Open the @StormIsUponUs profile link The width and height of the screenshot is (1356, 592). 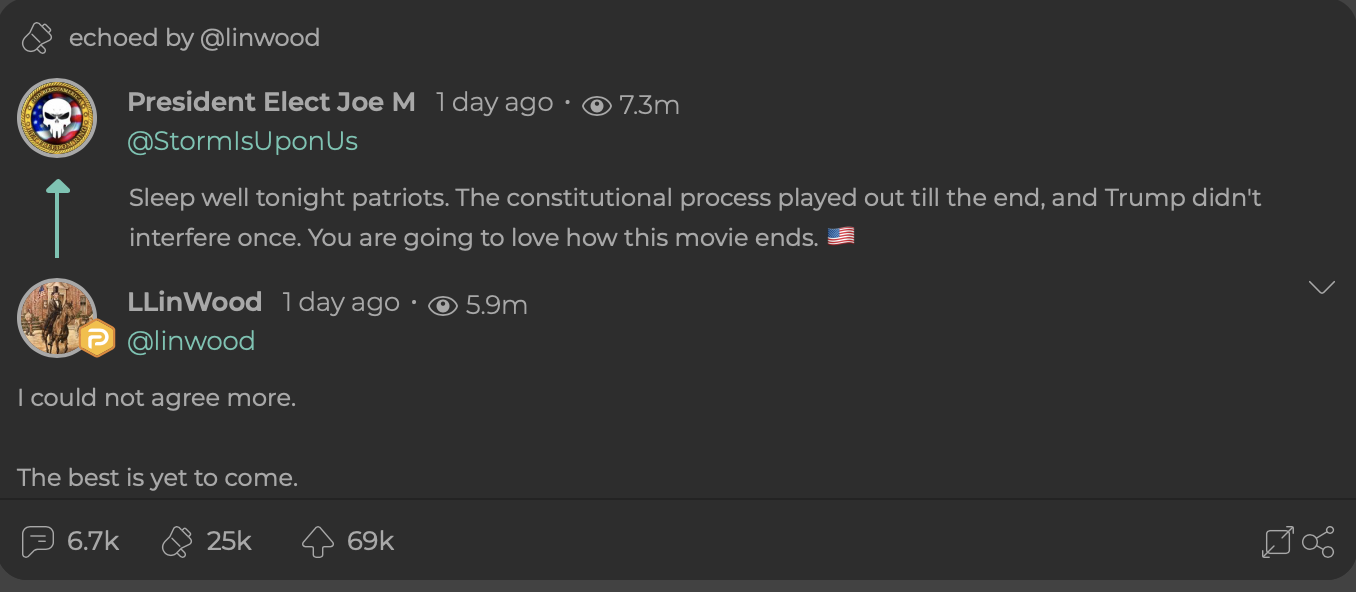pos(243,141)
